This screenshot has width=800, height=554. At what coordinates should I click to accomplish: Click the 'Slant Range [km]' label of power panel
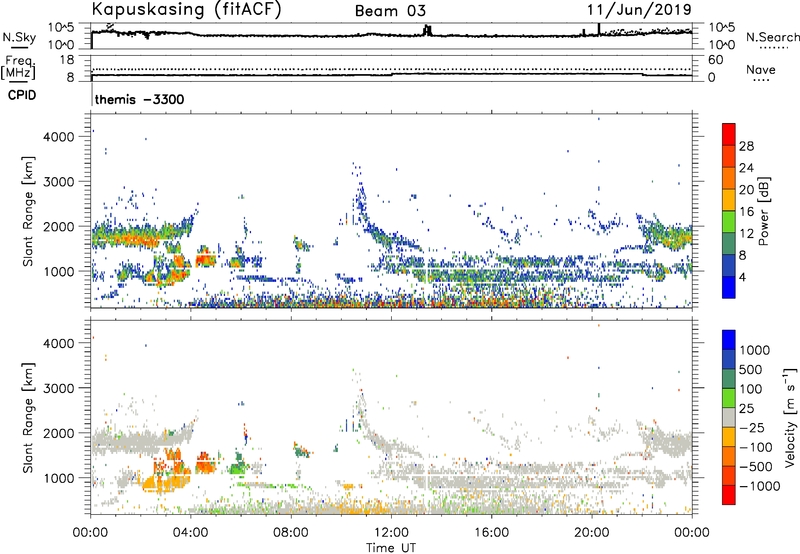coord(28,211)
